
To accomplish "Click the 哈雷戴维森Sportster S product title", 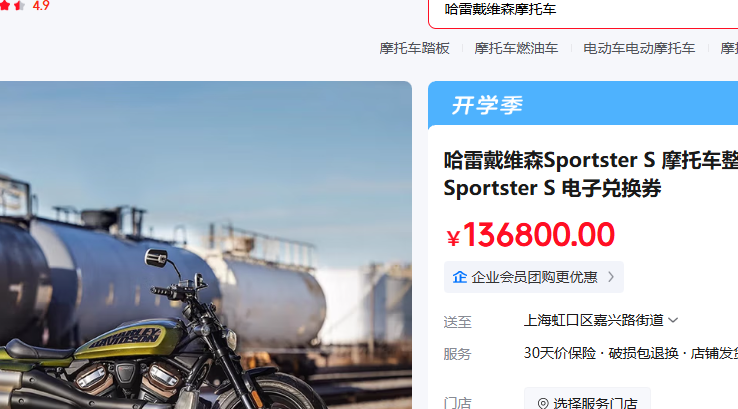I will click(591, 174).
